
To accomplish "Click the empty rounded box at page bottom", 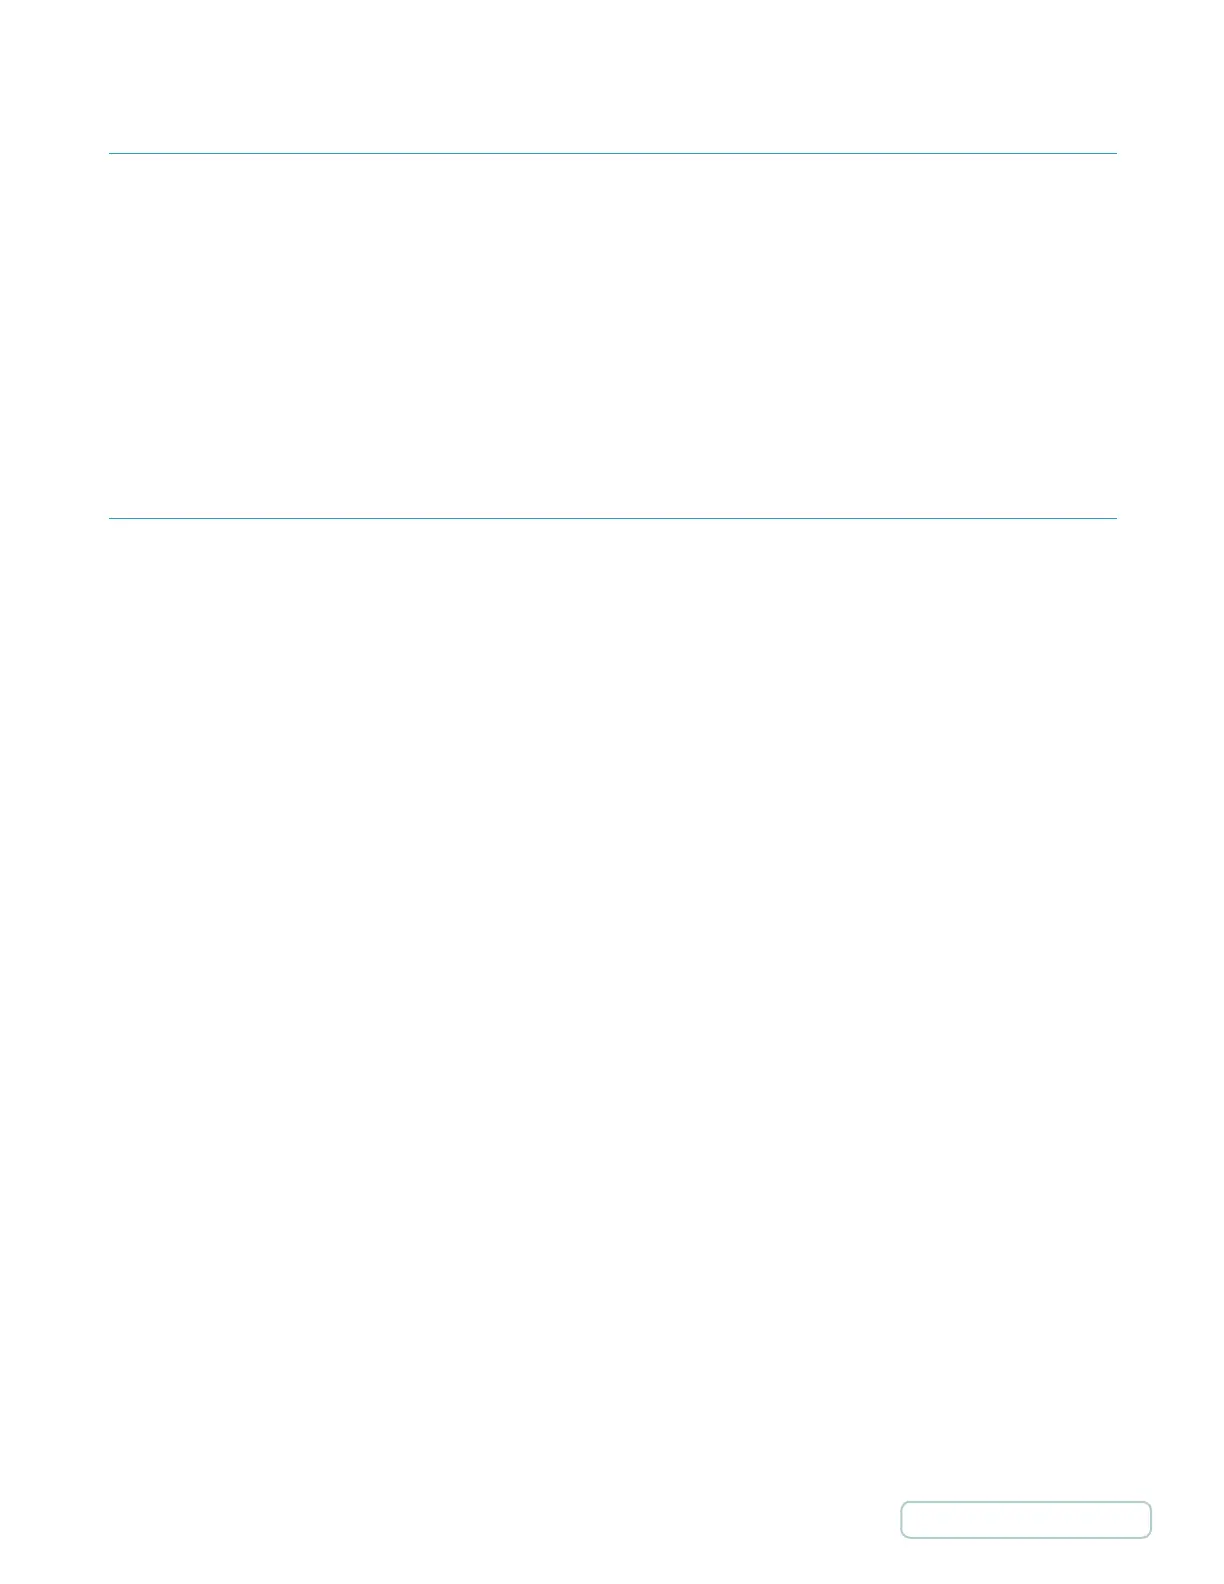I will [1025, 1519].
